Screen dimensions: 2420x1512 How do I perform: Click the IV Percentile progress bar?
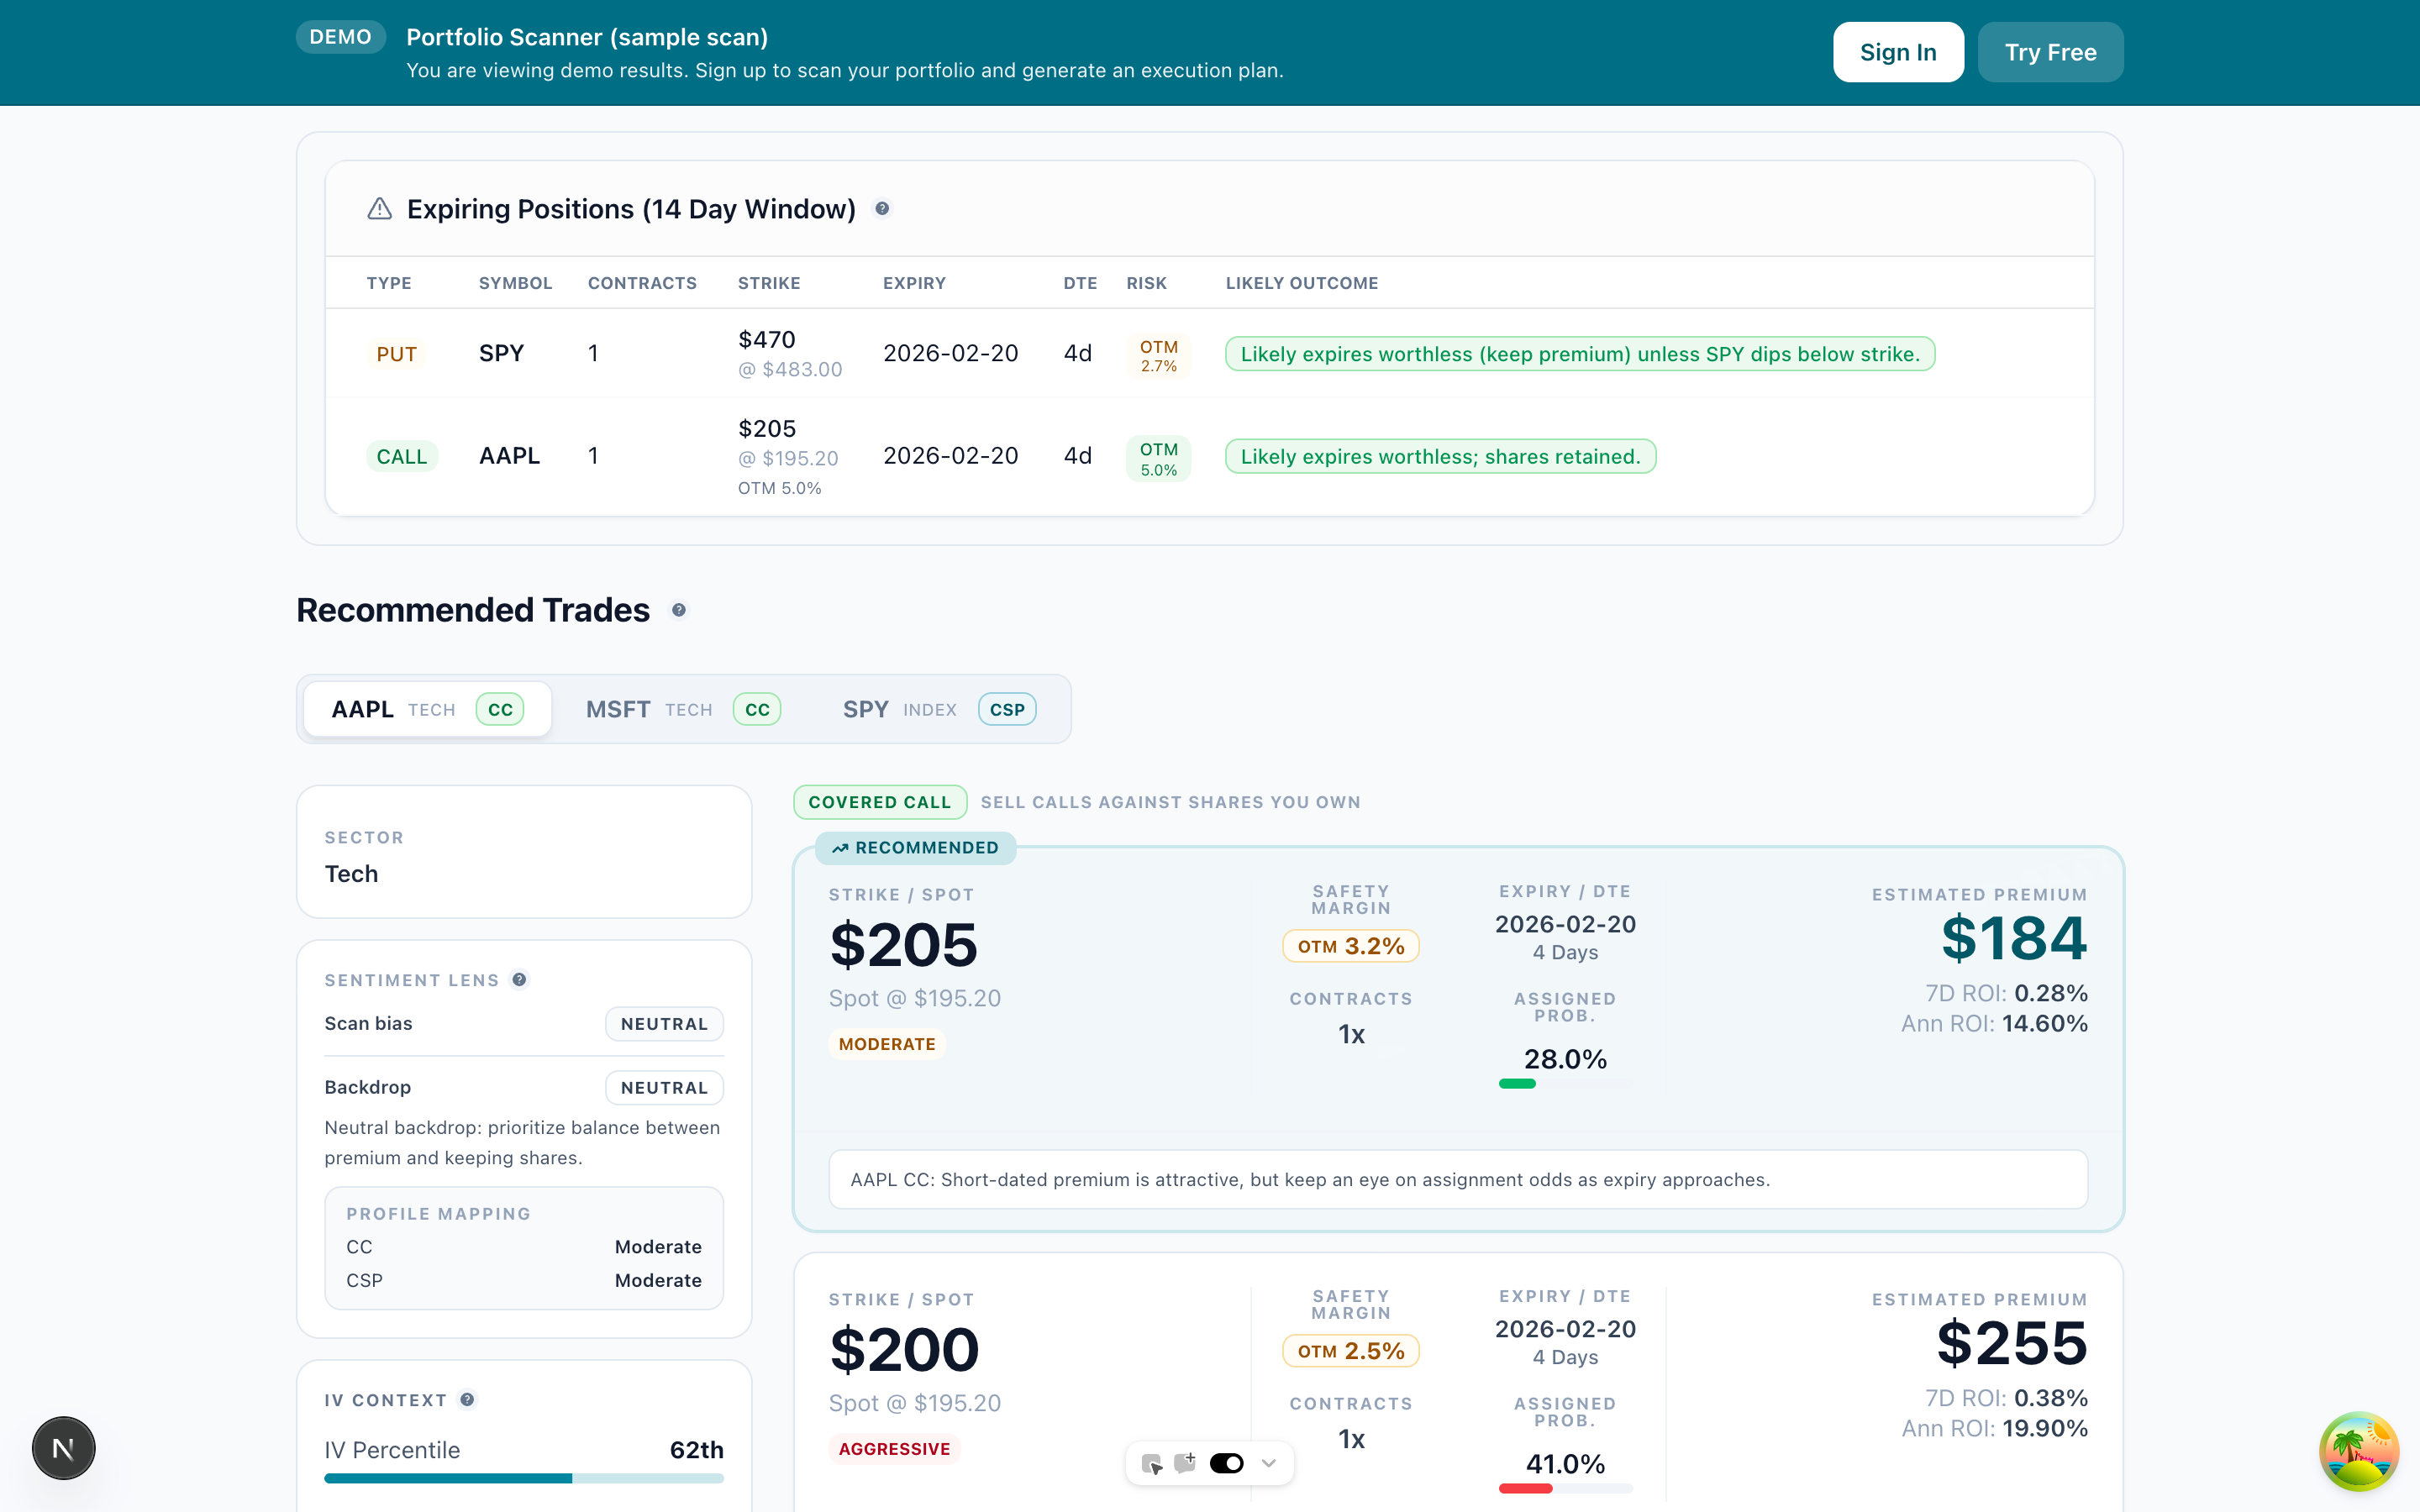524,1478
